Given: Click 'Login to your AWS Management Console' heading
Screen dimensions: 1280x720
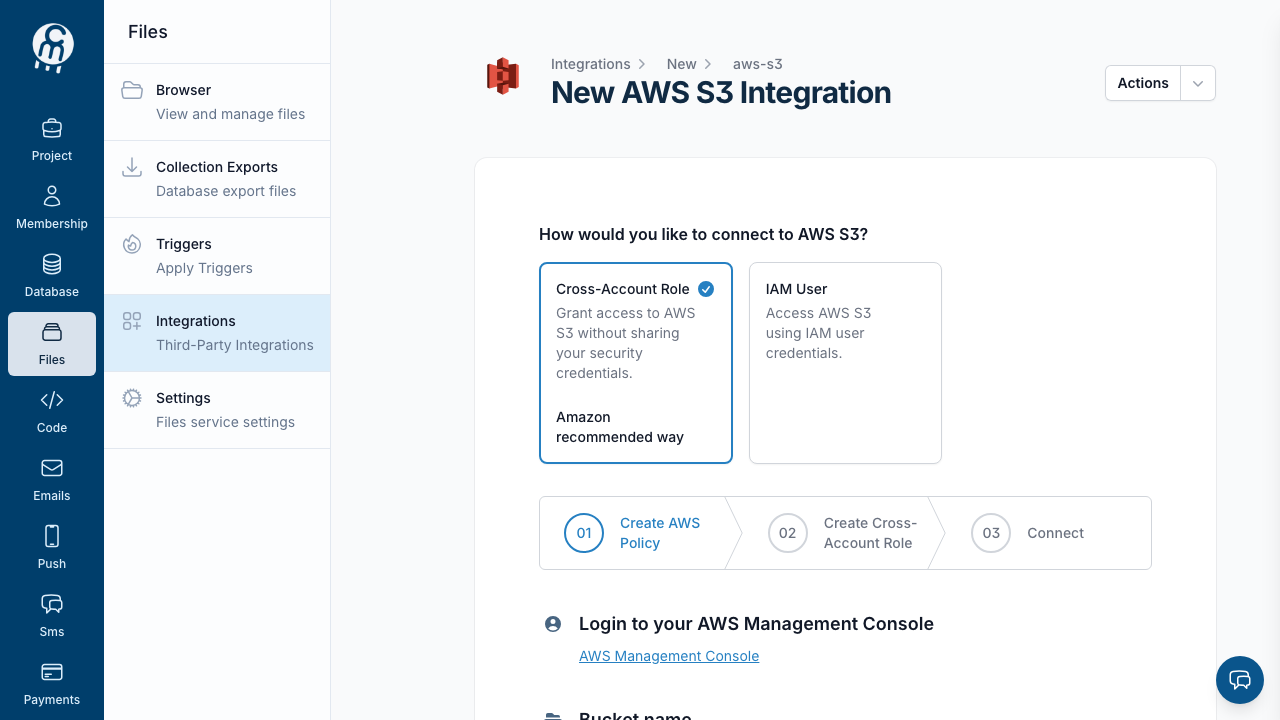Looking at the screenshot, I should point(756,624).
